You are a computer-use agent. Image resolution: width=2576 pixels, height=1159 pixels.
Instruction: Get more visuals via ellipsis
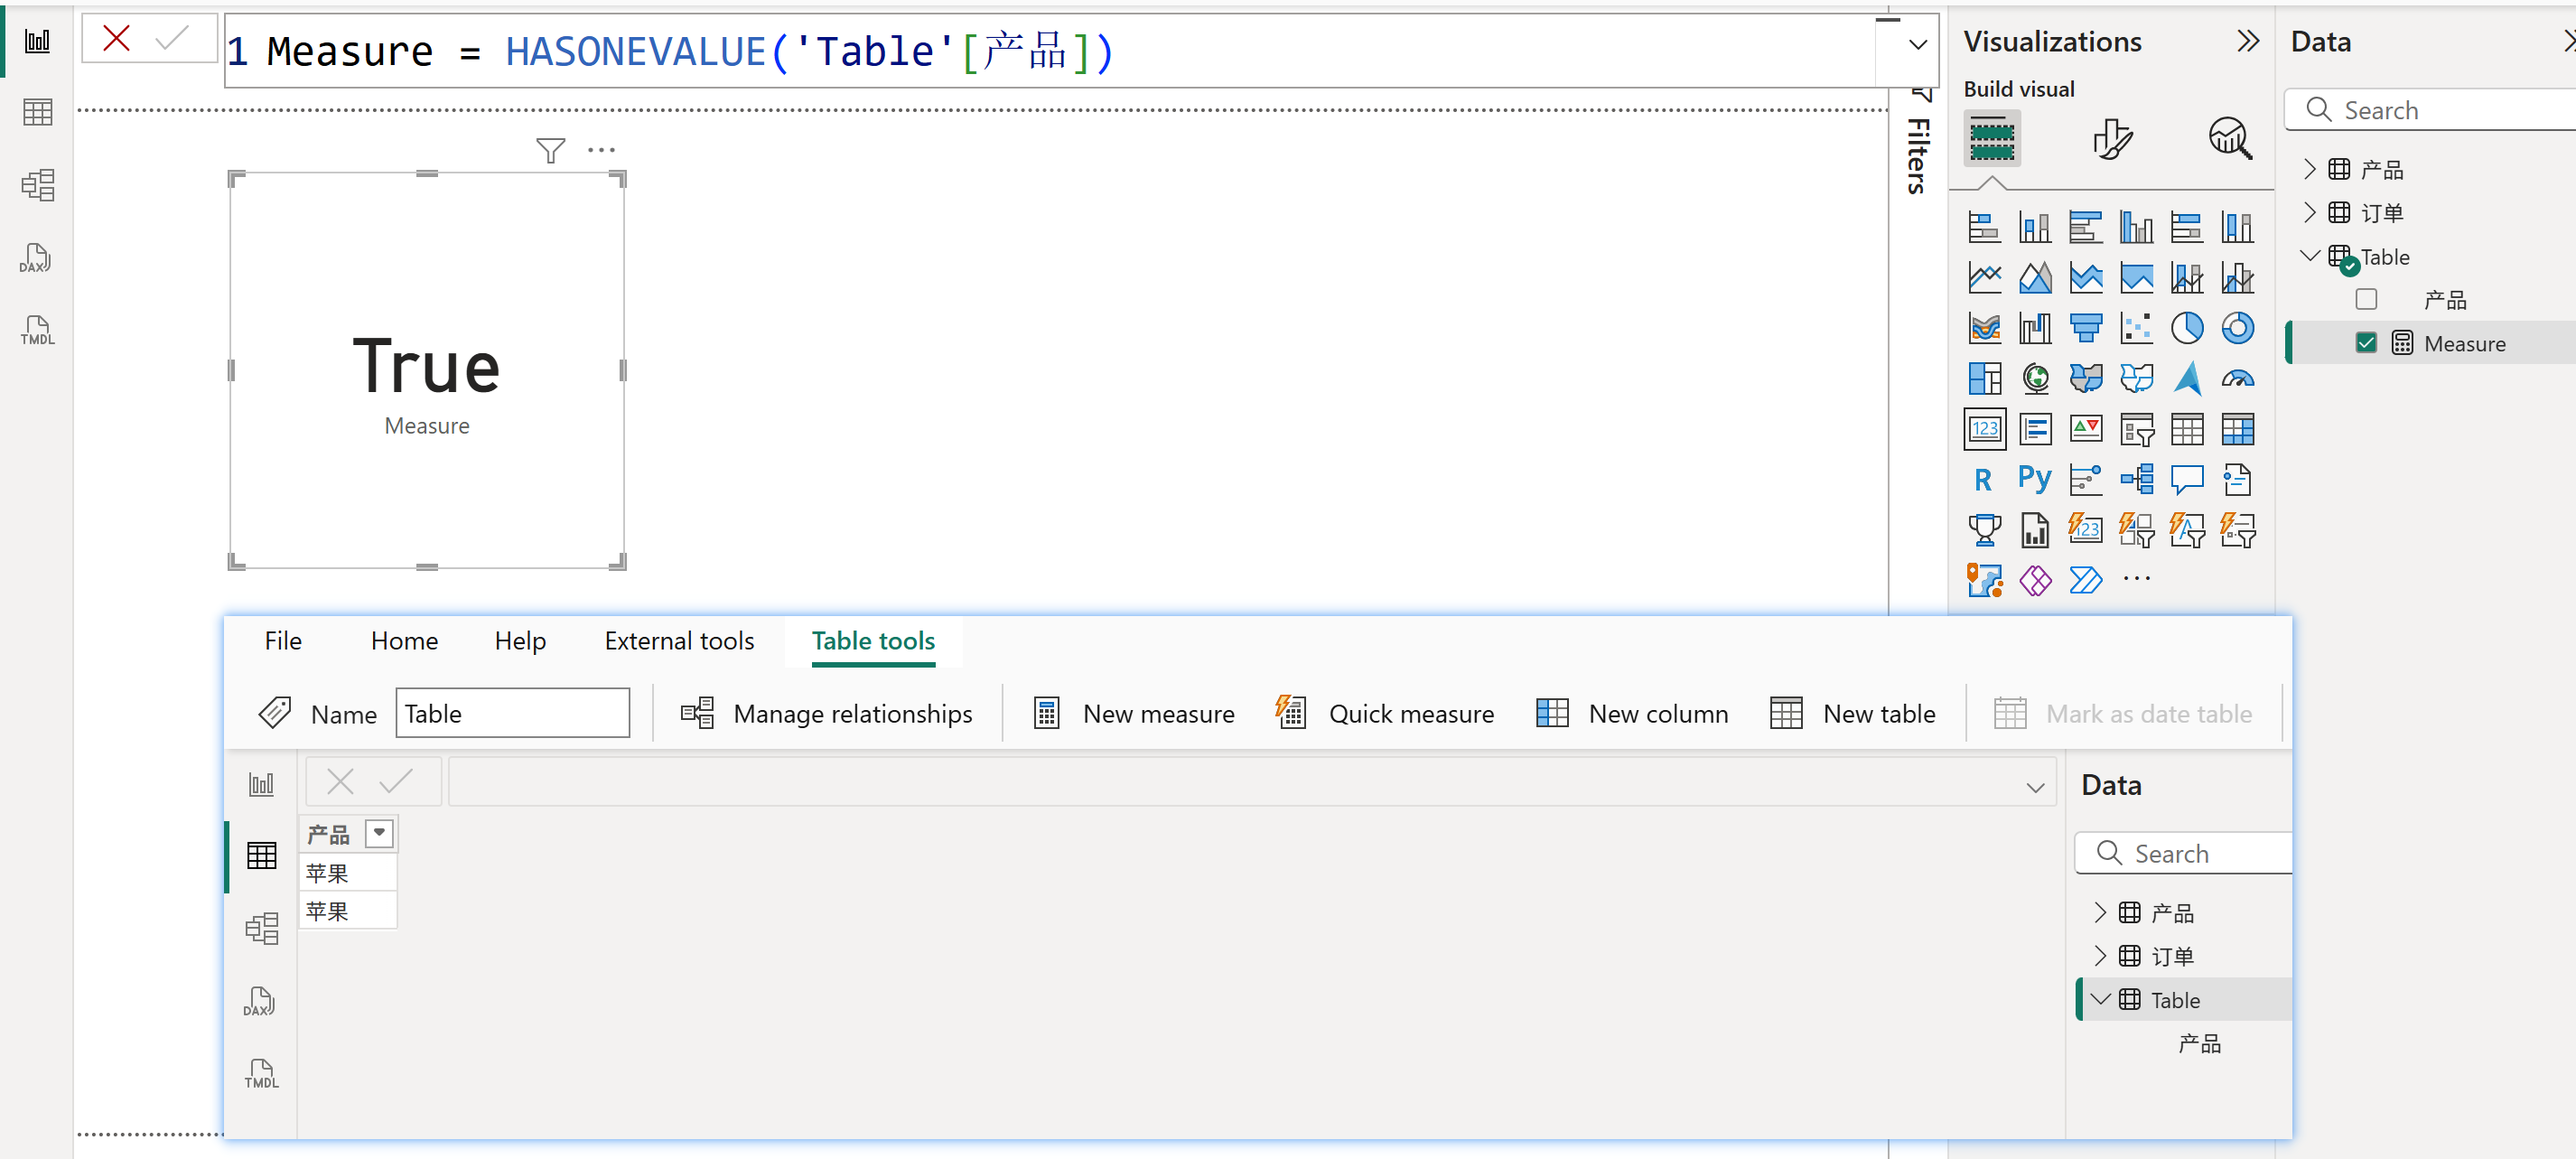[2136, 579]
